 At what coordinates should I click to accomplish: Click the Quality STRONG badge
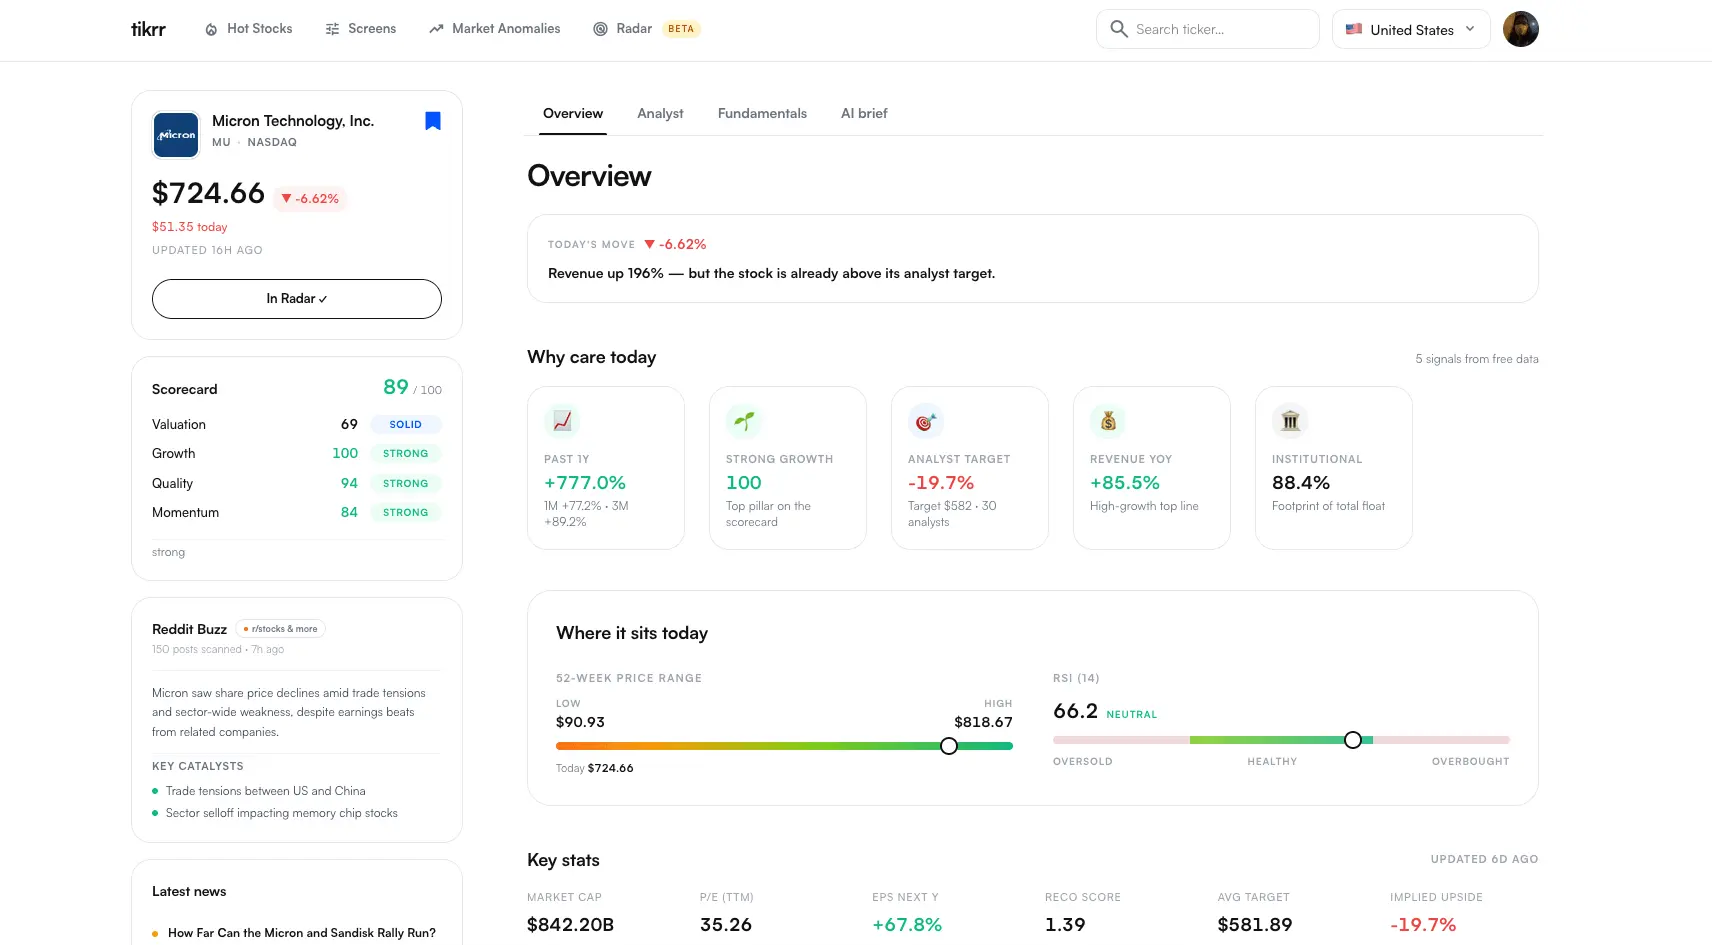(405, 483)
